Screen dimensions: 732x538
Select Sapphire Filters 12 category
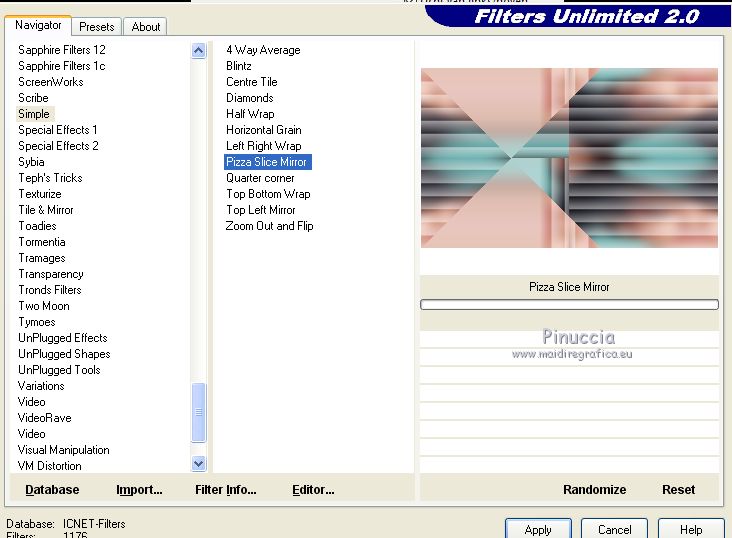62,50
